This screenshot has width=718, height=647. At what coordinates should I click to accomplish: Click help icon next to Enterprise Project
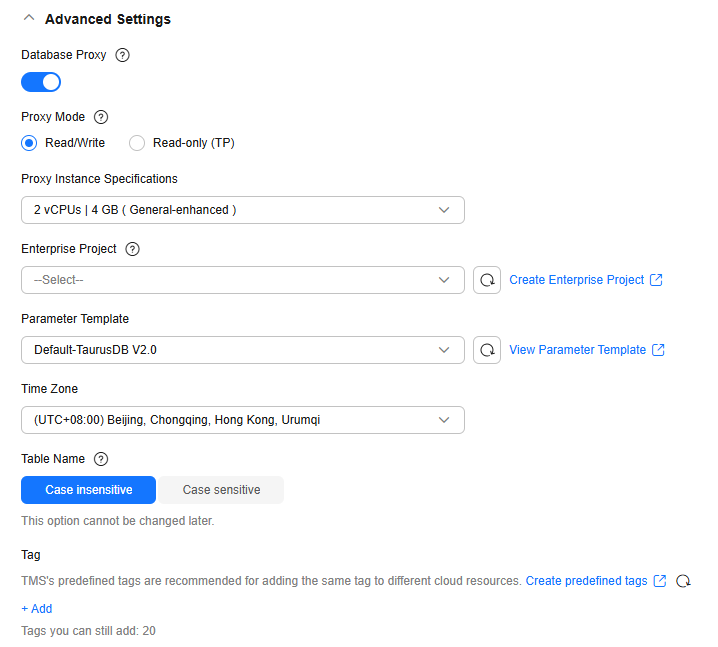tap(132, 249)
